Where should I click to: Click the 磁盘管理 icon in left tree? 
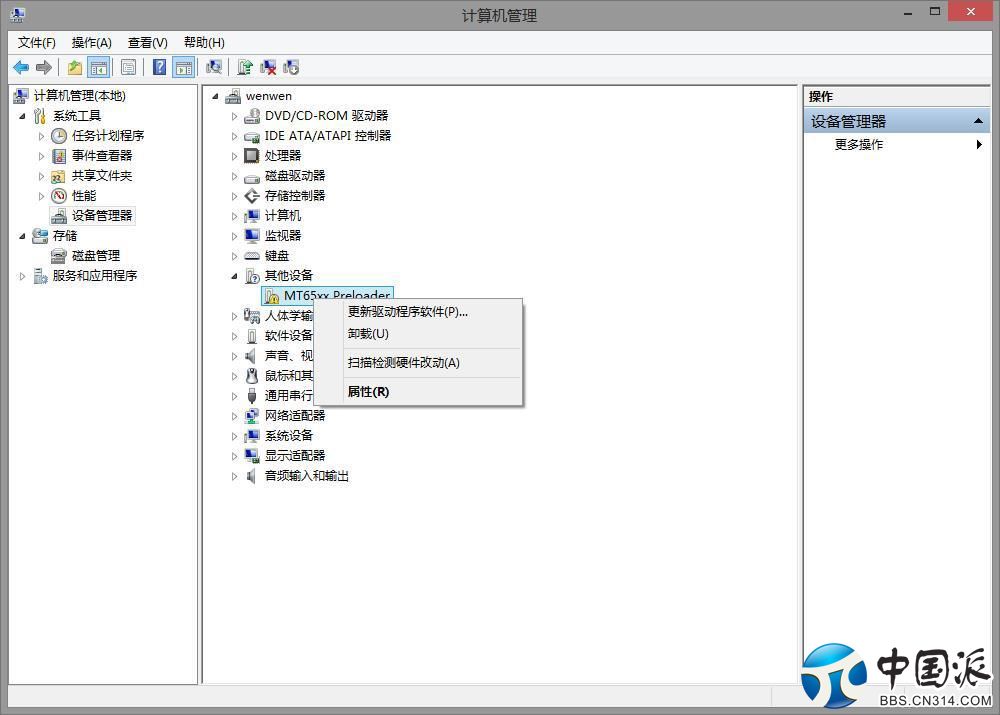[x=59, y=256]
